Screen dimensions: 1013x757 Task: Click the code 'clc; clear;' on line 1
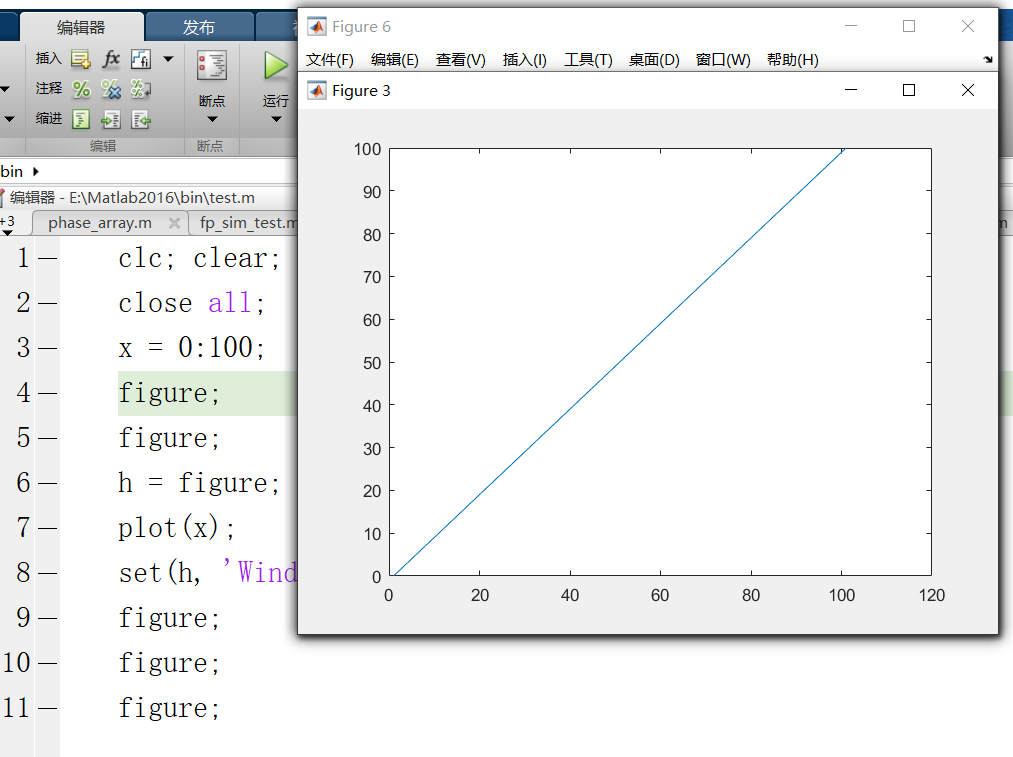199,258
